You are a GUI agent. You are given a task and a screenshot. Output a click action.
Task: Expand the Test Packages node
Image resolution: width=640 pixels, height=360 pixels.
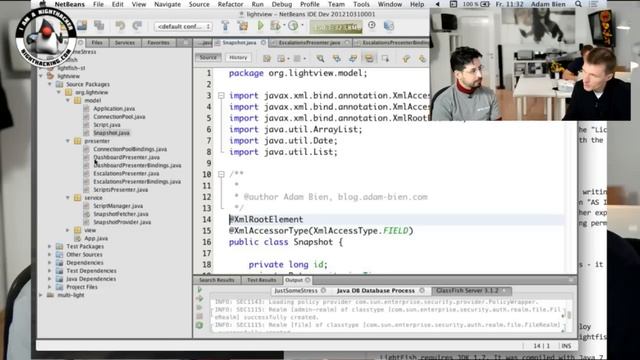[x=50, y=247]
